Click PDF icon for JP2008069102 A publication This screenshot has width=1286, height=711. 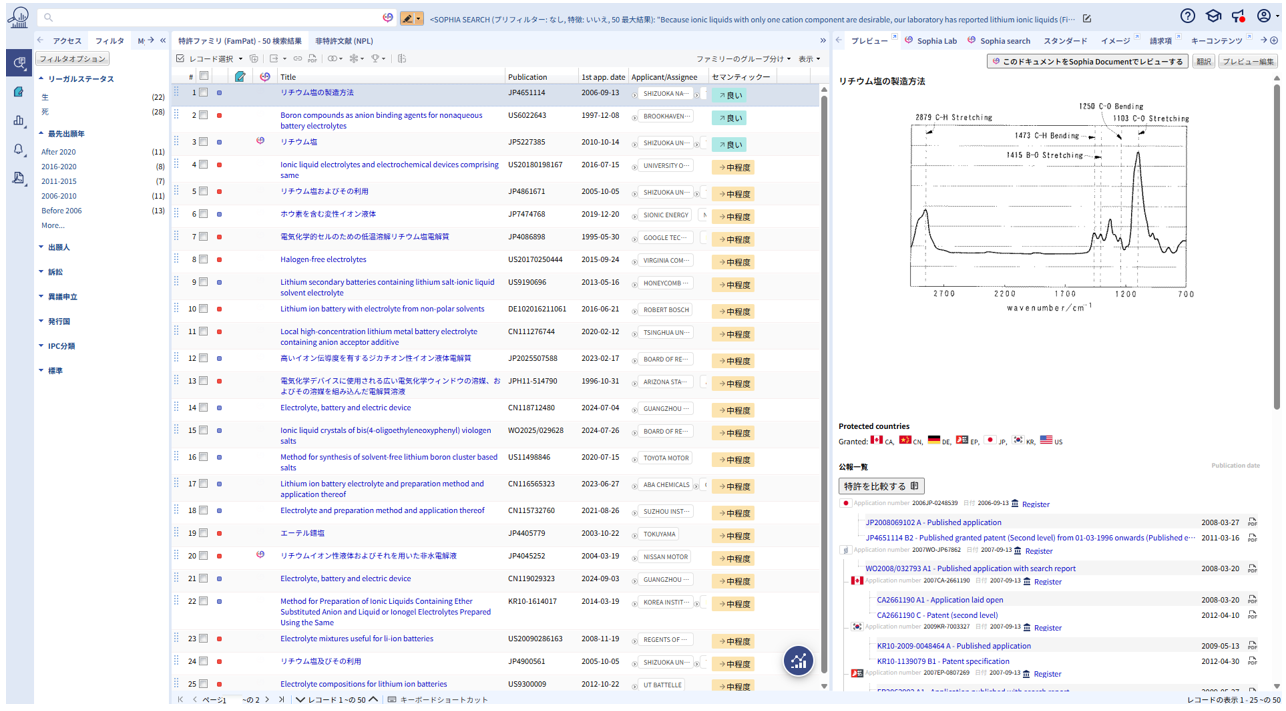click(1252, 522)
